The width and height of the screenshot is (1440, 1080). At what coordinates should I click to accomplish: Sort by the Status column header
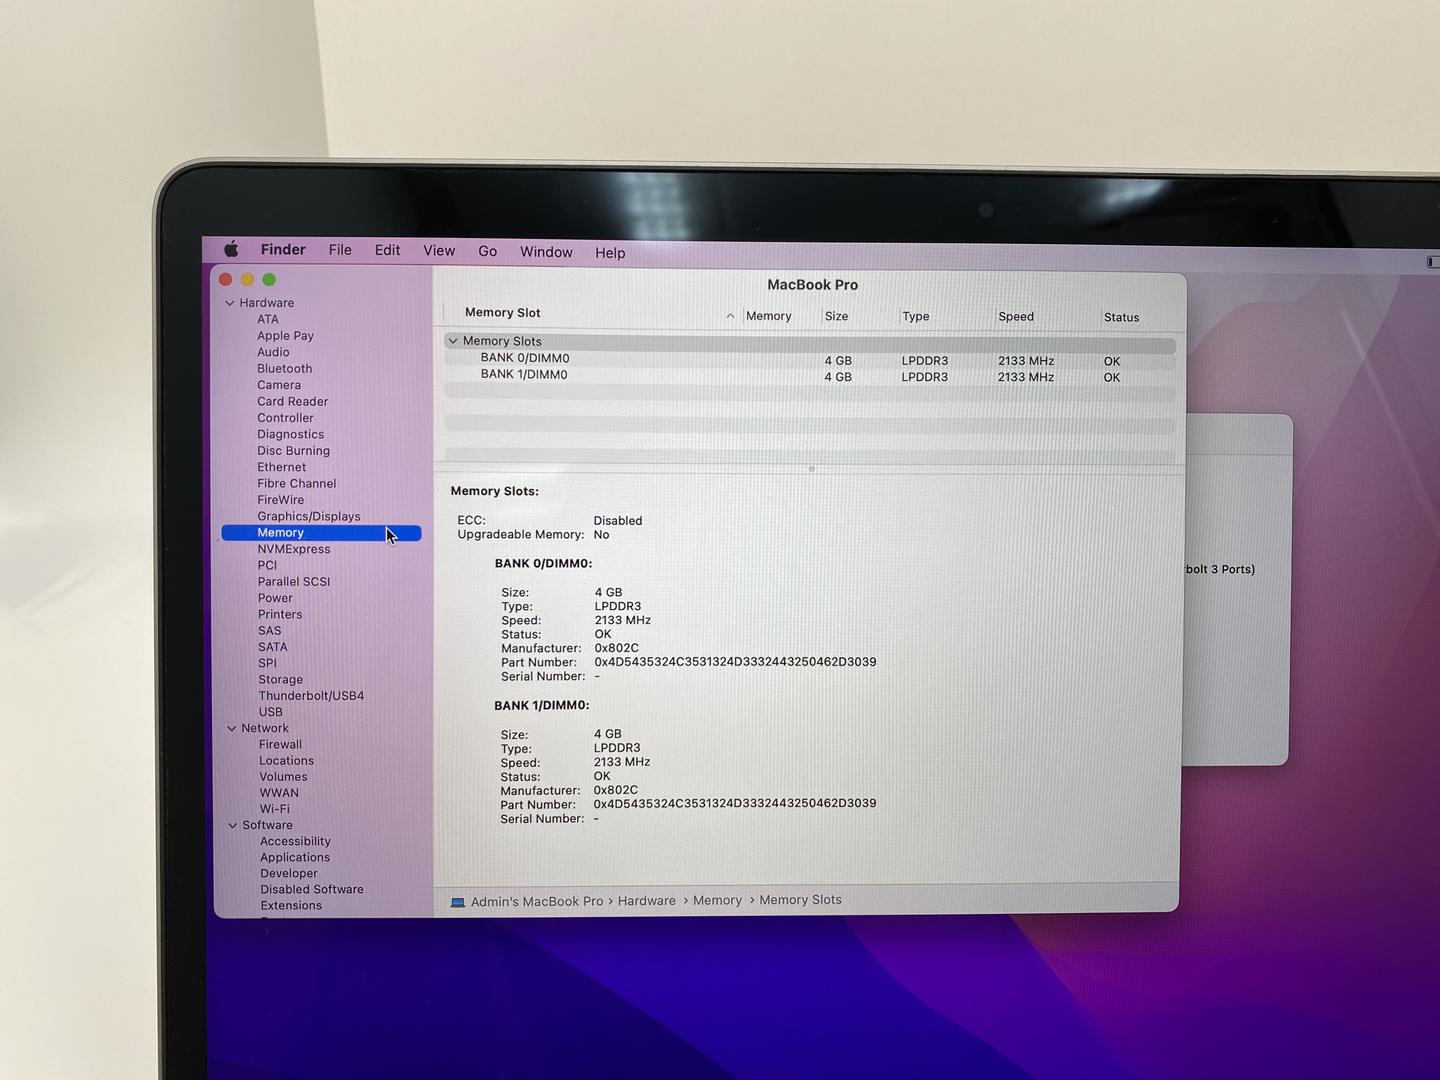(x=1121, y=318)
